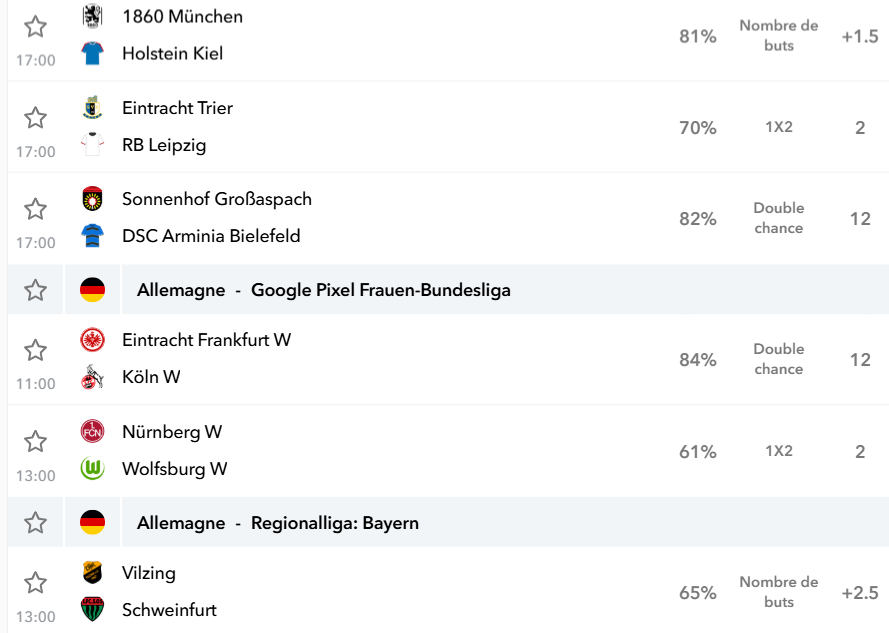Star the Eintracht Trier vs RB Leipzig match
Viewport: 889px width, 633px height.
pyautogui.click(x=35, y=117)
